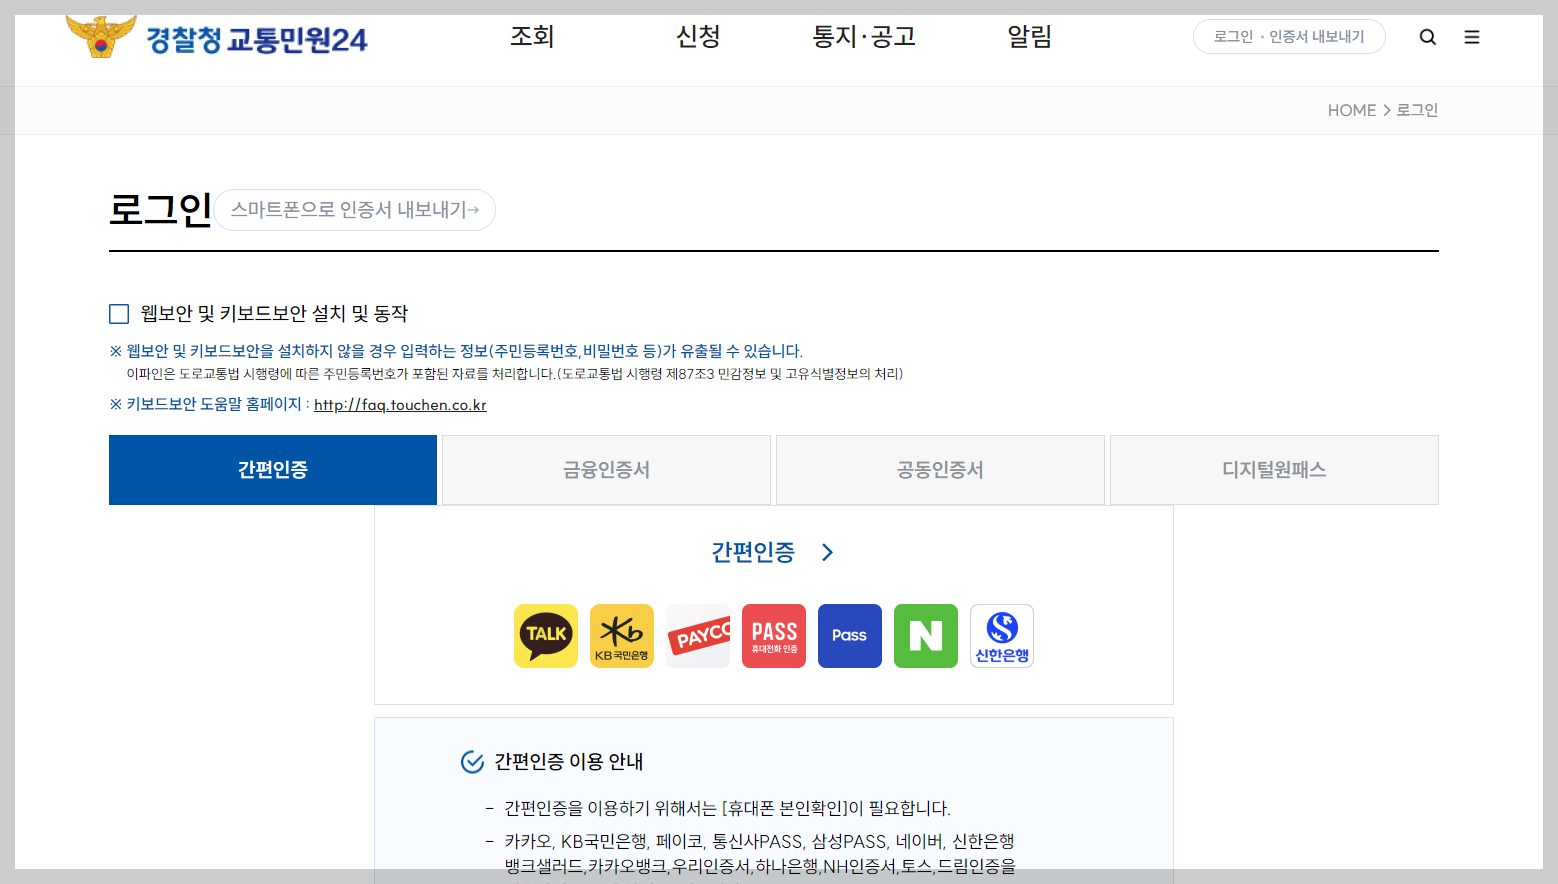Choose the Samsung Pass authentication icon
The height and width of the screenshot is (884, 1558).
(x=849, y=635)
